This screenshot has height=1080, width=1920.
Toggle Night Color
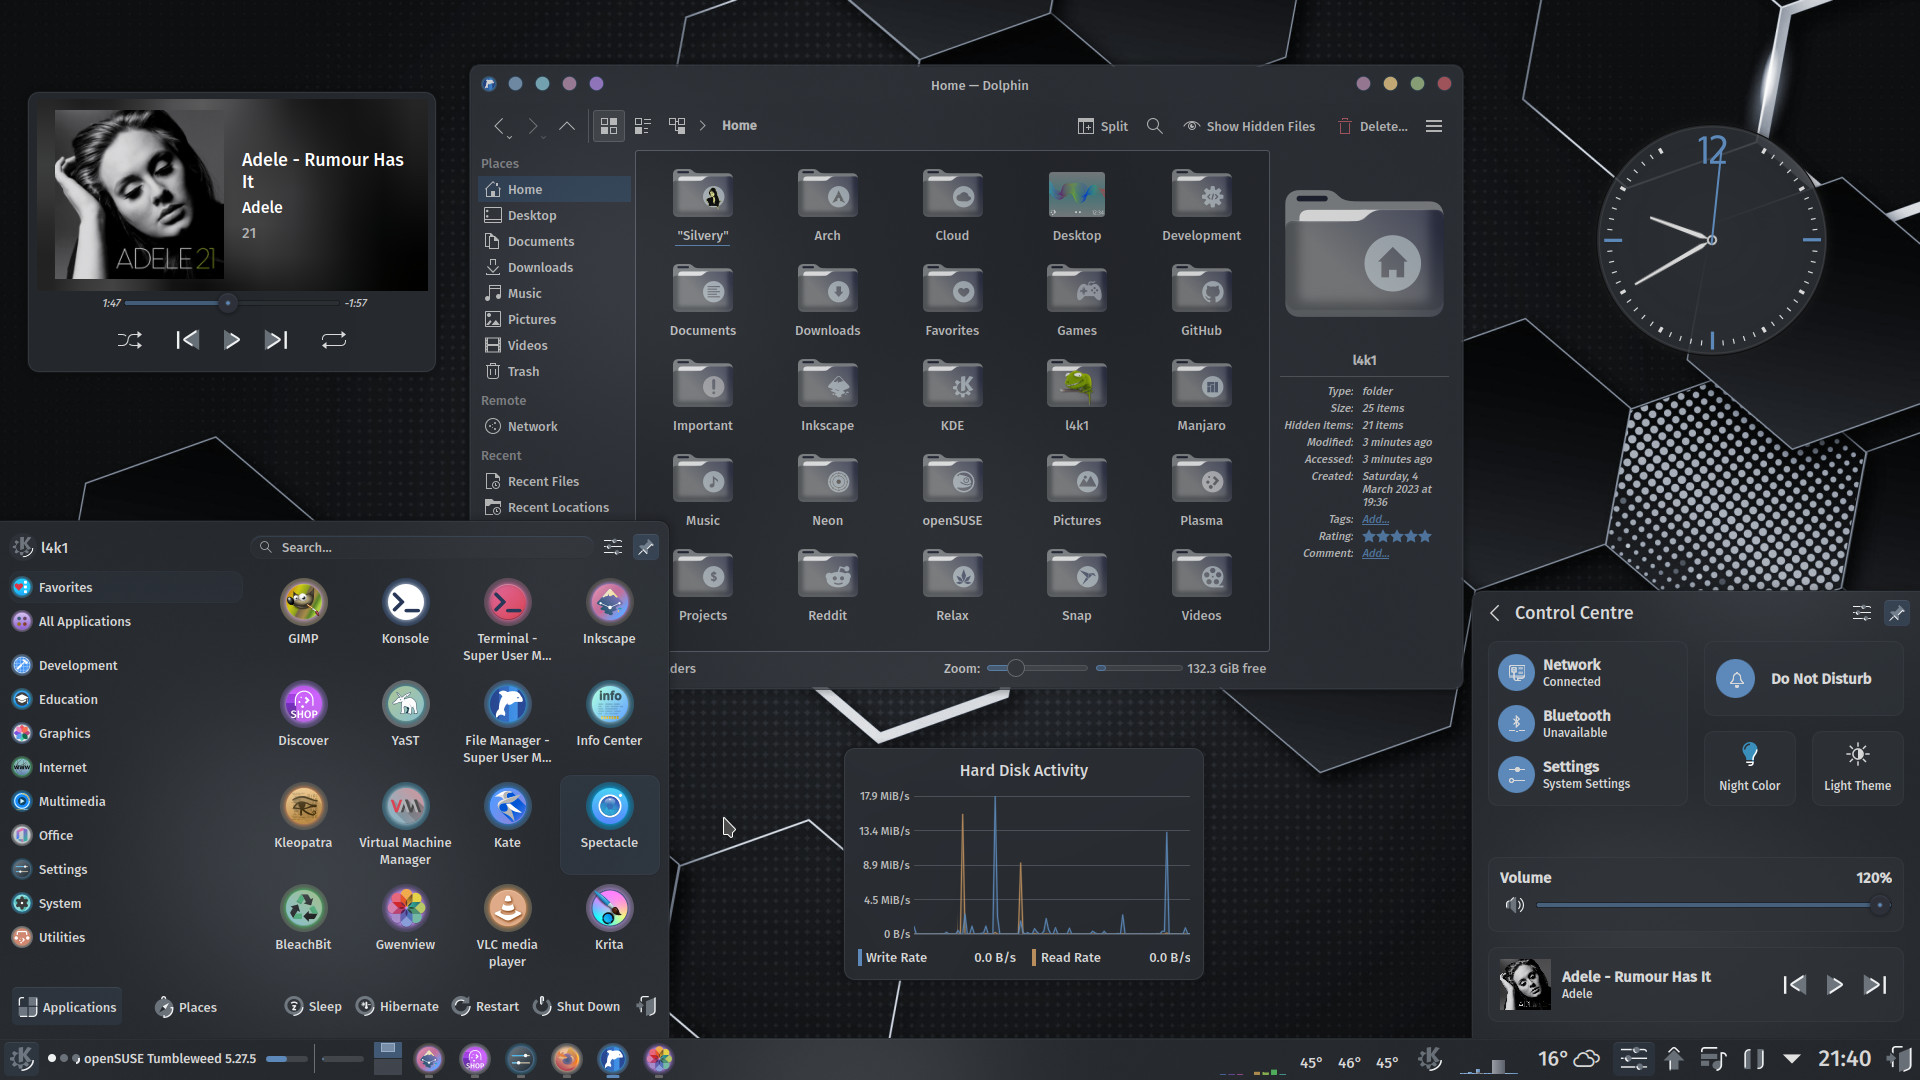click(x=1749, y=768)
